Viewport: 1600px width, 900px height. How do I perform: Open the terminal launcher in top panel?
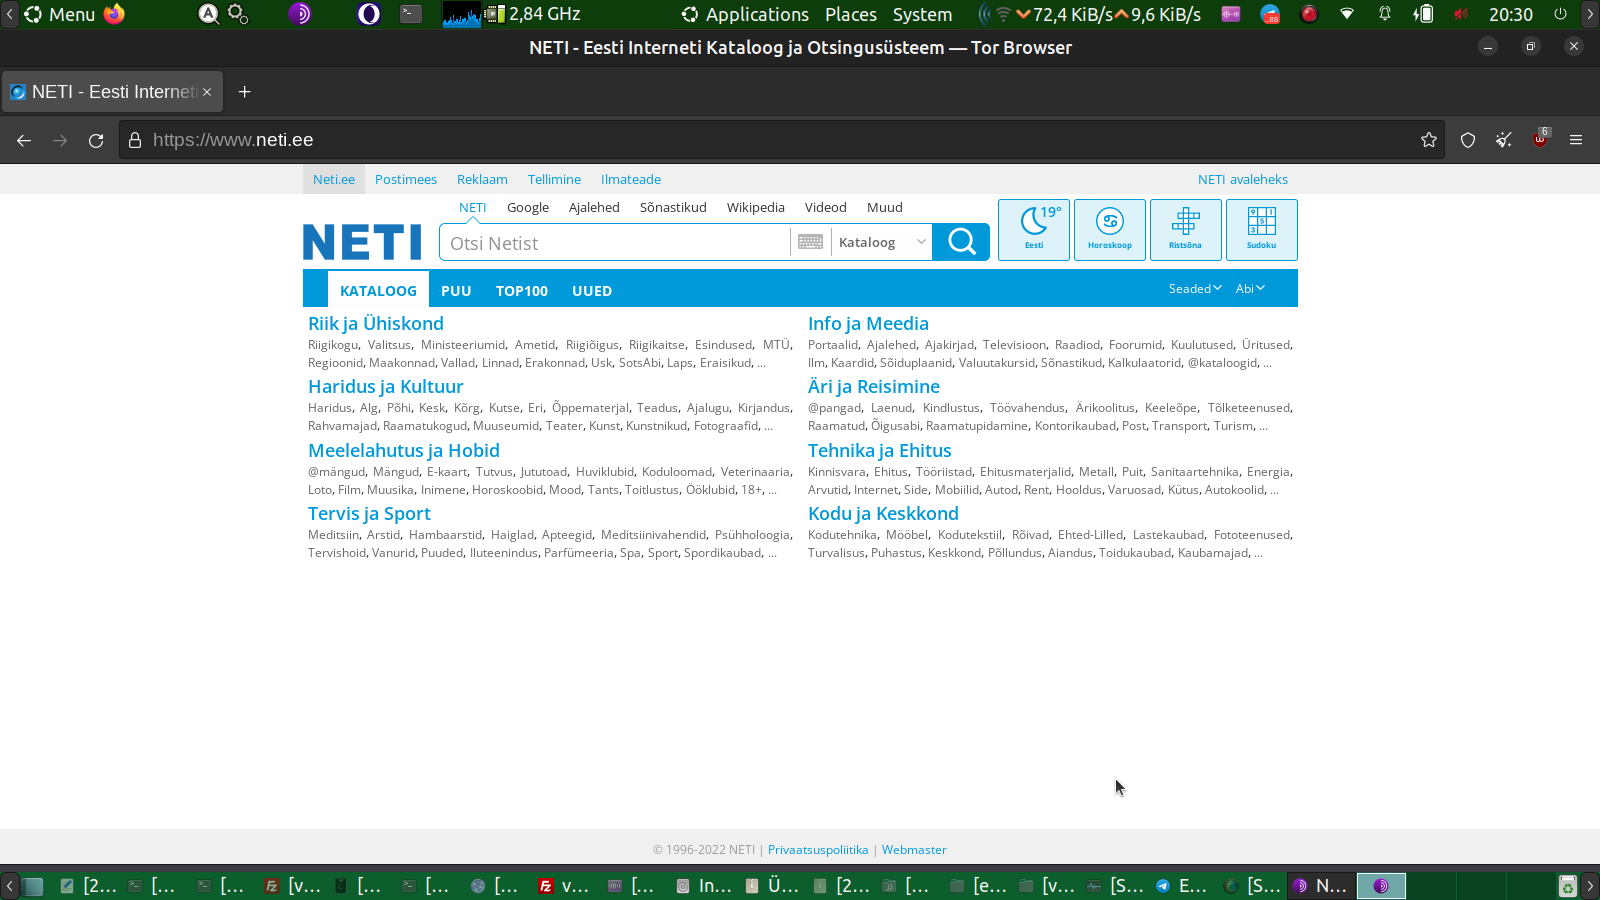click(411, 14)
